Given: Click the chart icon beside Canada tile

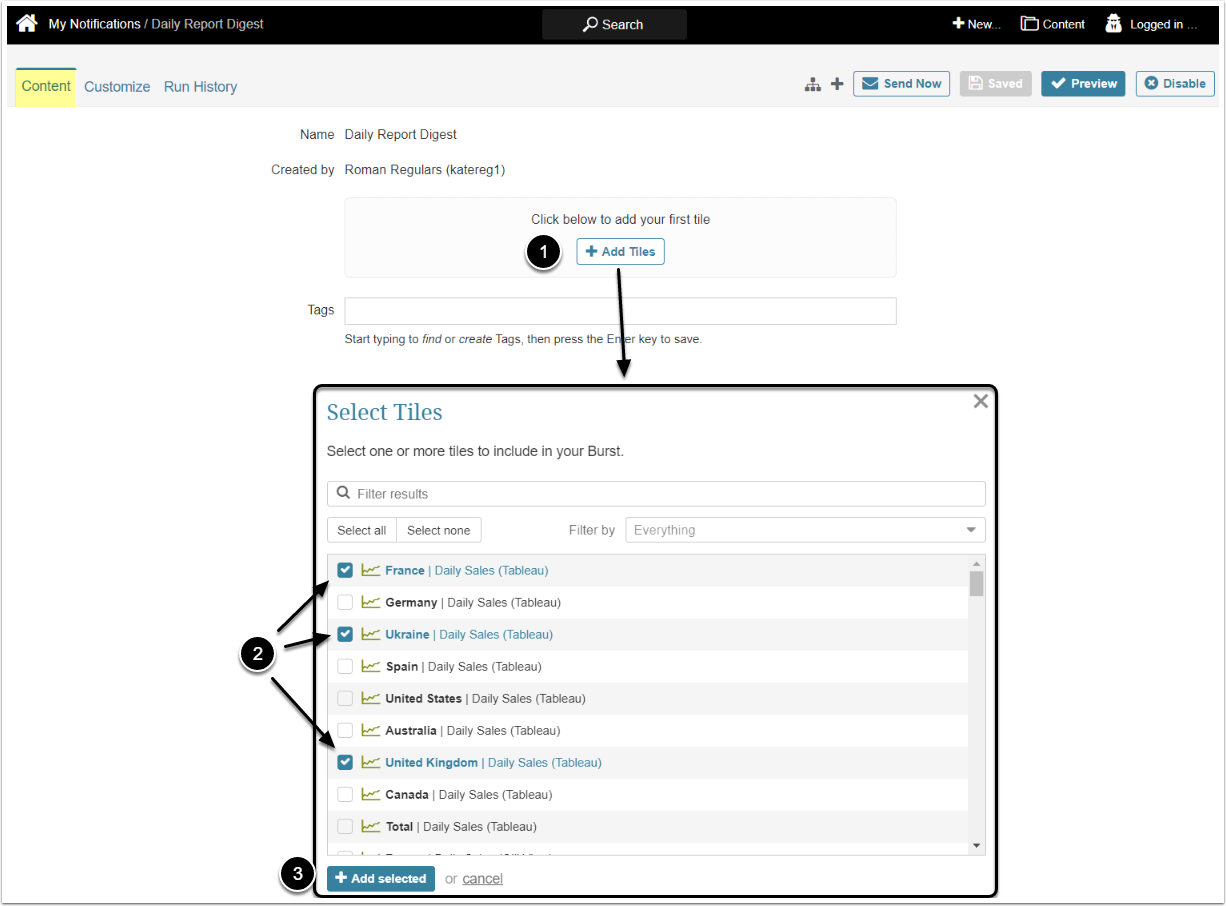Looking at the screenshot, I should [371, 794].
